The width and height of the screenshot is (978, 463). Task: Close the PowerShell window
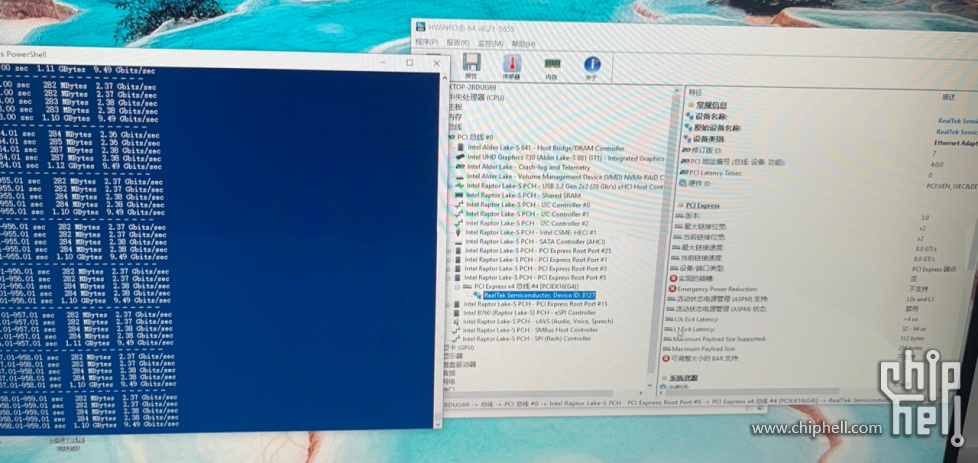pyautogui.click(x=437, y=63)
